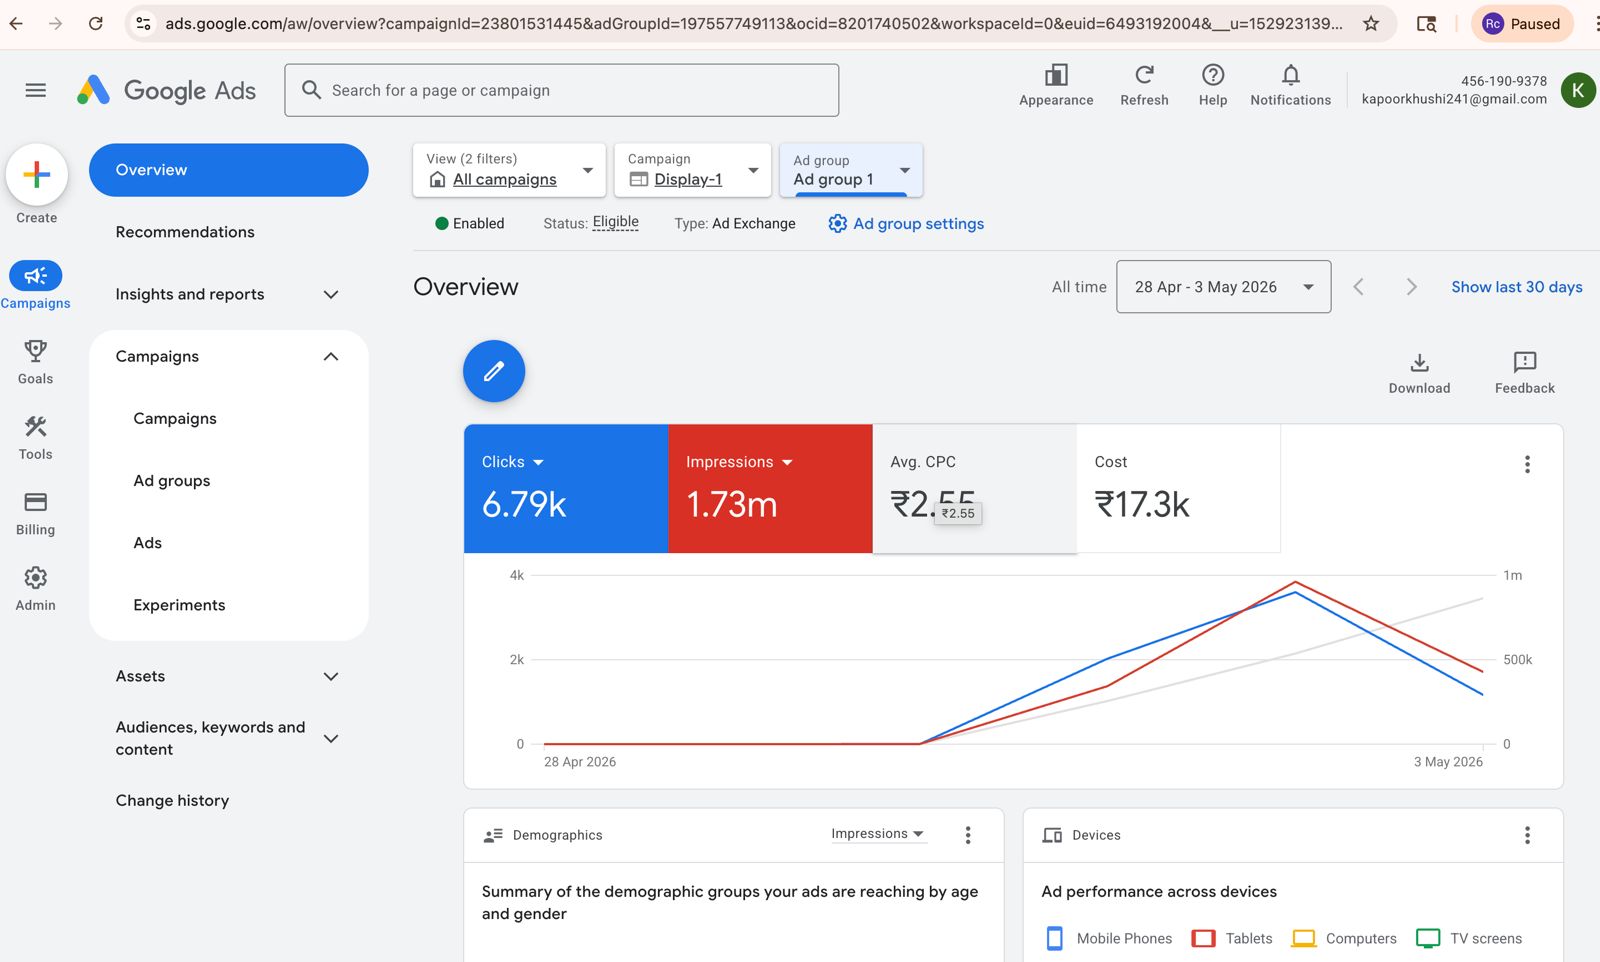The image size is (1600, 962).
Task: Change the Clicks metric dropdown
Action: tap(513, 462)
